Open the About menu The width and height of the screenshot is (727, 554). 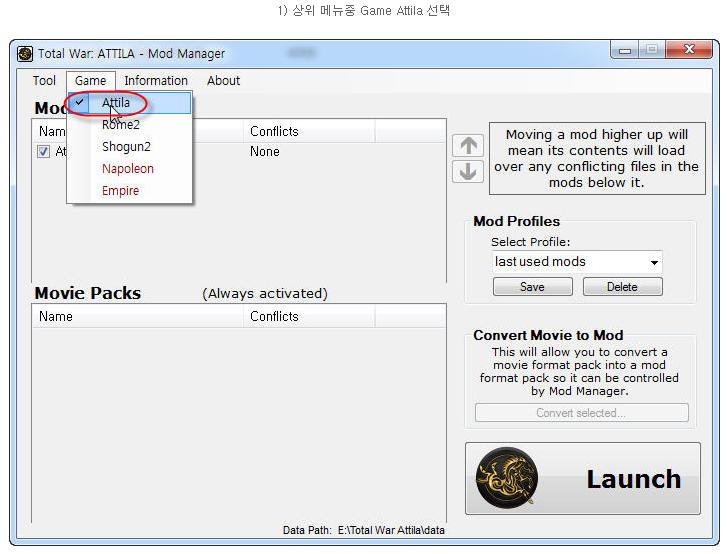(x=223, y=81)
